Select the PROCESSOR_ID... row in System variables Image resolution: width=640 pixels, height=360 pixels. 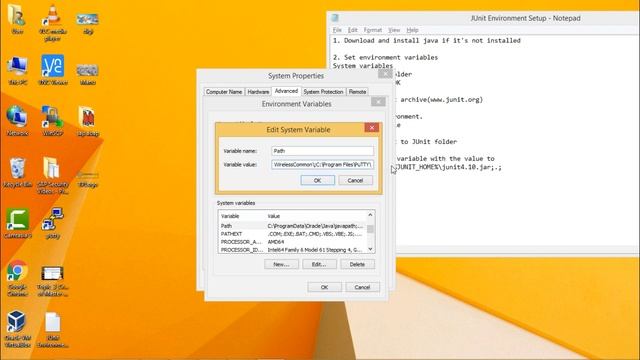[292, 249]
